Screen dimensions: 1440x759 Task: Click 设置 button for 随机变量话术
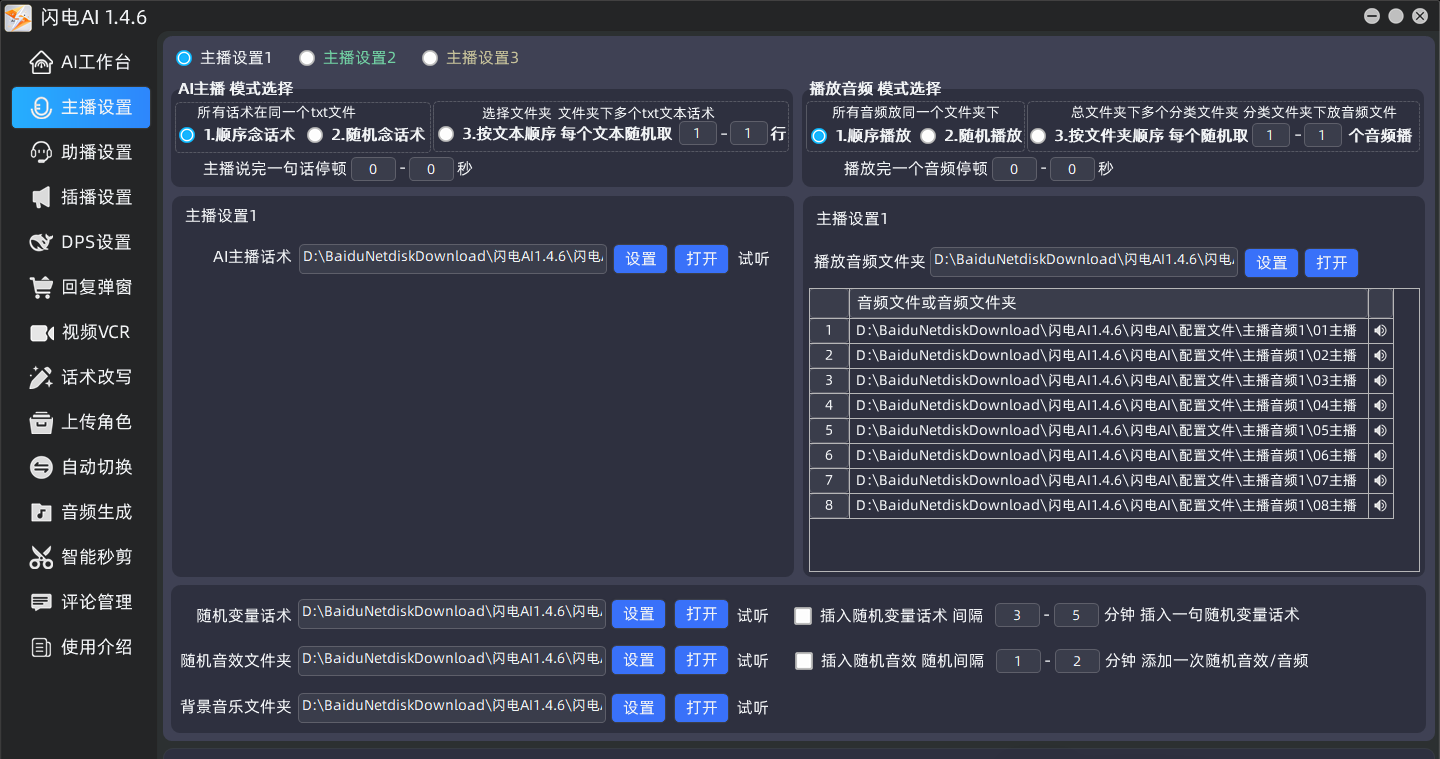click(639, 614)
